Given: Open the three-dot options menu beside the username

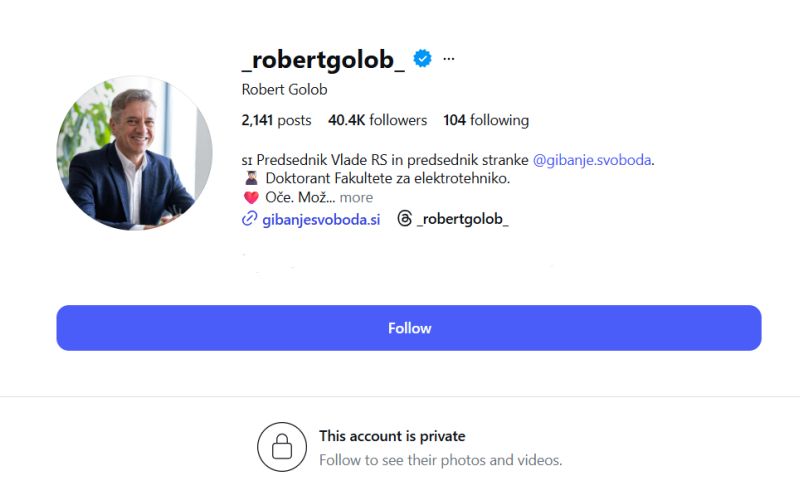Looking at the screenshot, I should tap(449, 59).
